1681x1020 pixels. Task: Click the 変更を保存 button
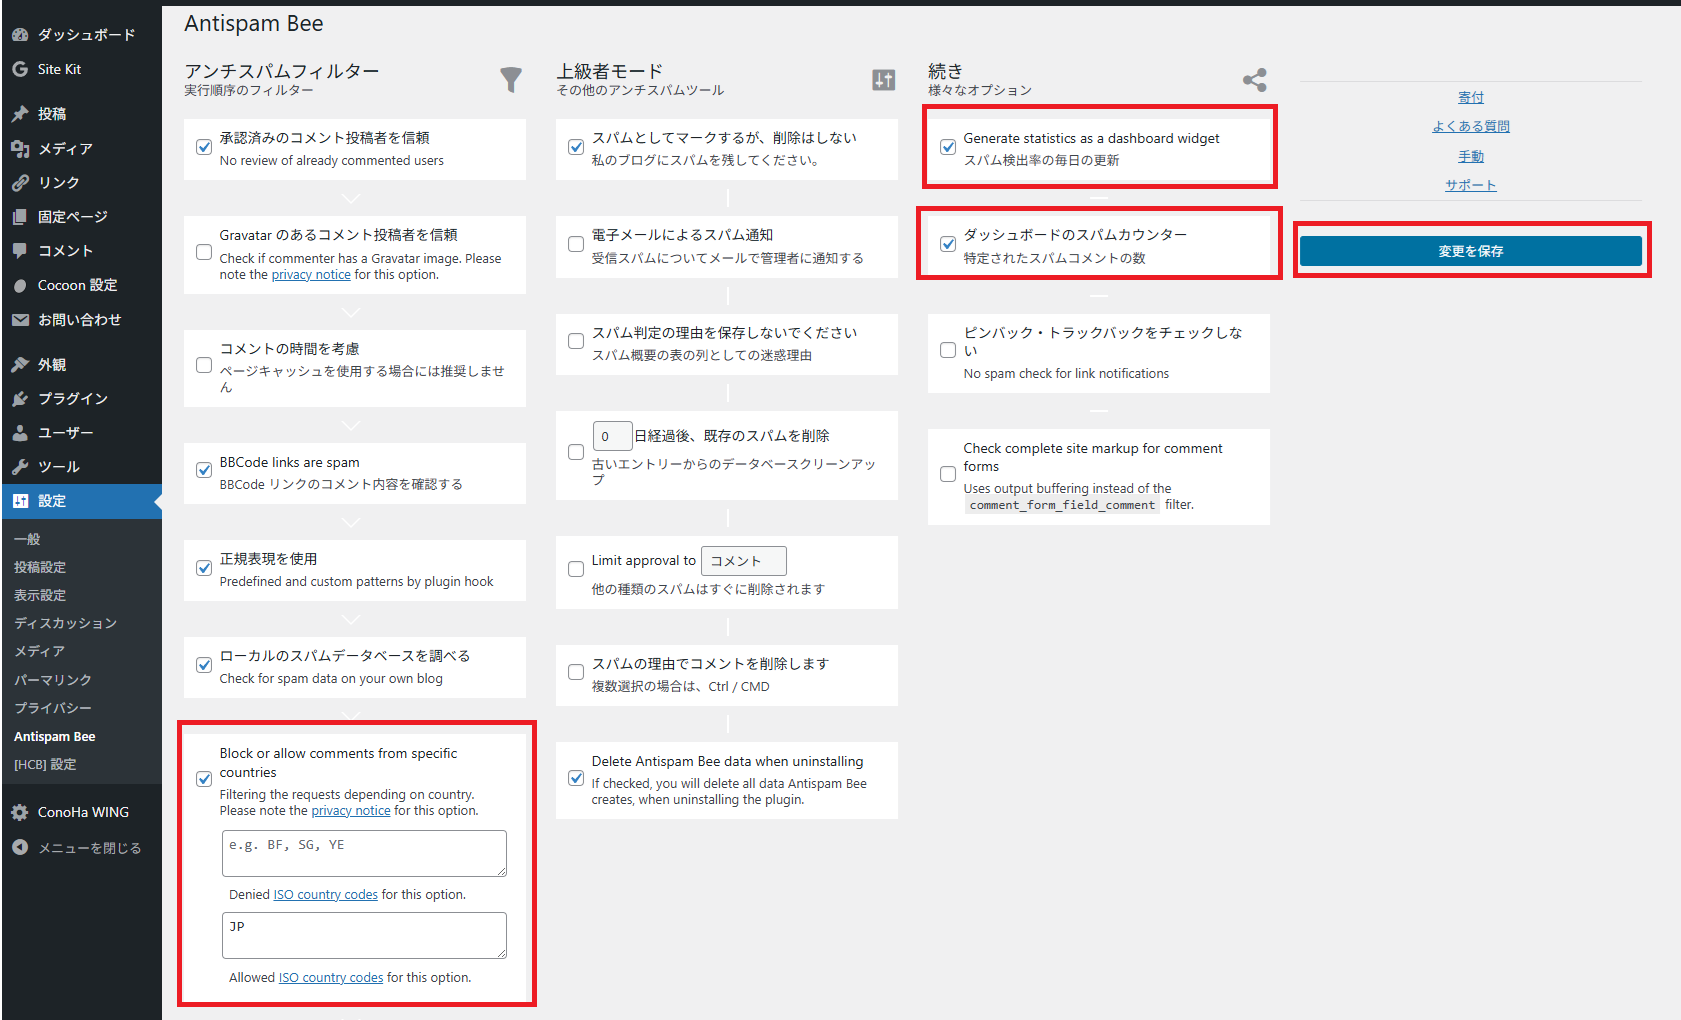coord(1471,251)
